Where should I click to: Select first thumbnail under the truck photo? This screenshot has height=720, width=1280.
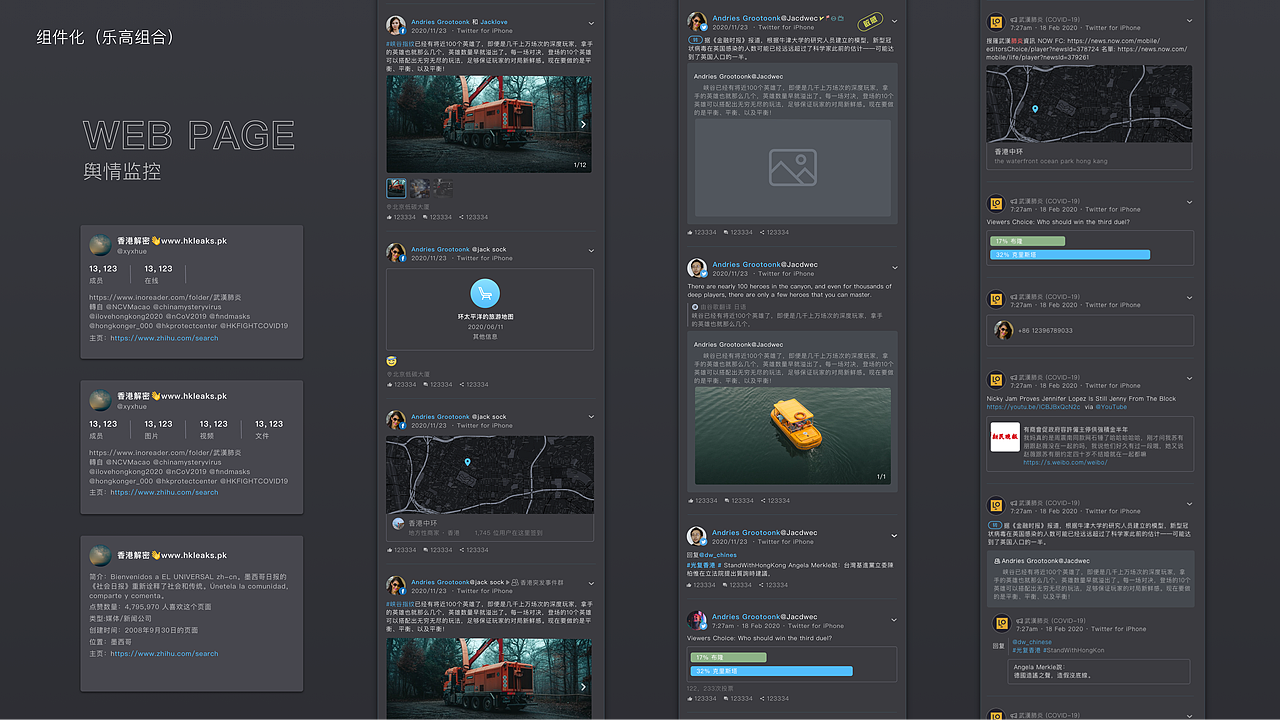[x=396, y=188]
